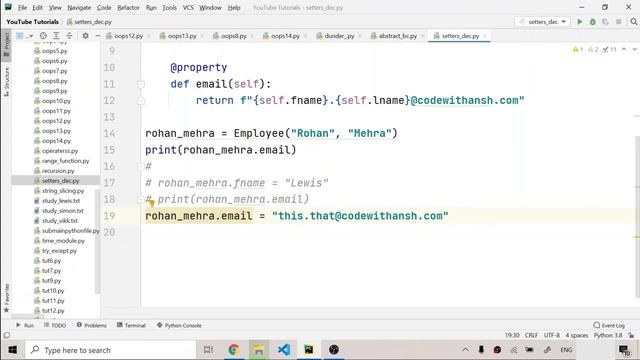The width and height of the screenshot is (640, 360).
Task: Open Task View on taskbar
Action: 208,350
